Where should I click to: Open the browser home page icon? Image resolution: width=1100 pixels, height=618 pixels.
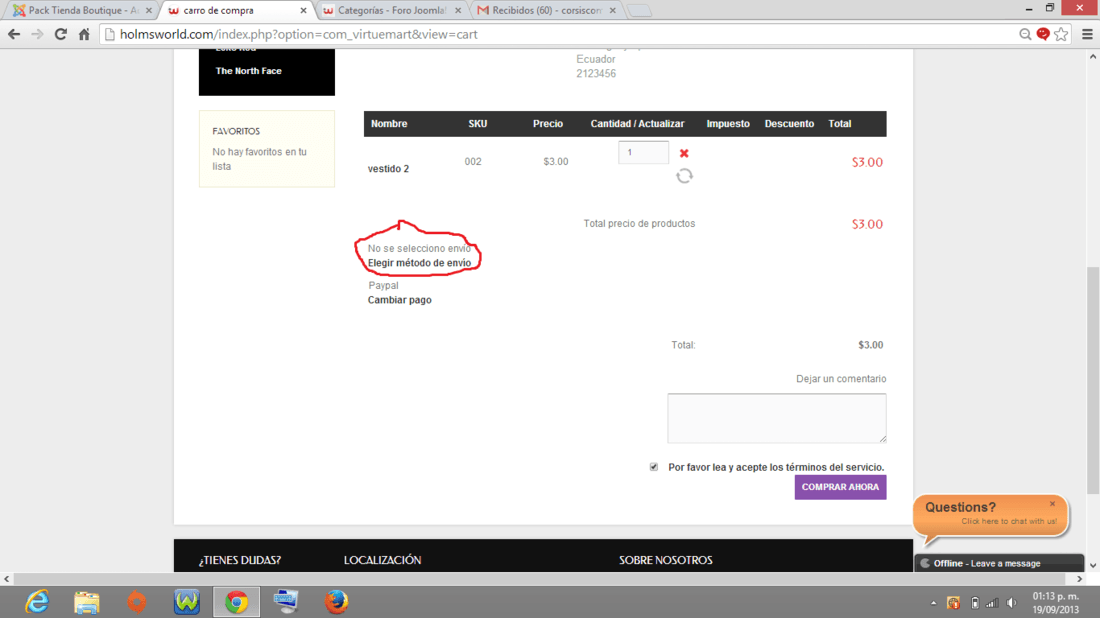(x=84, y=34)
